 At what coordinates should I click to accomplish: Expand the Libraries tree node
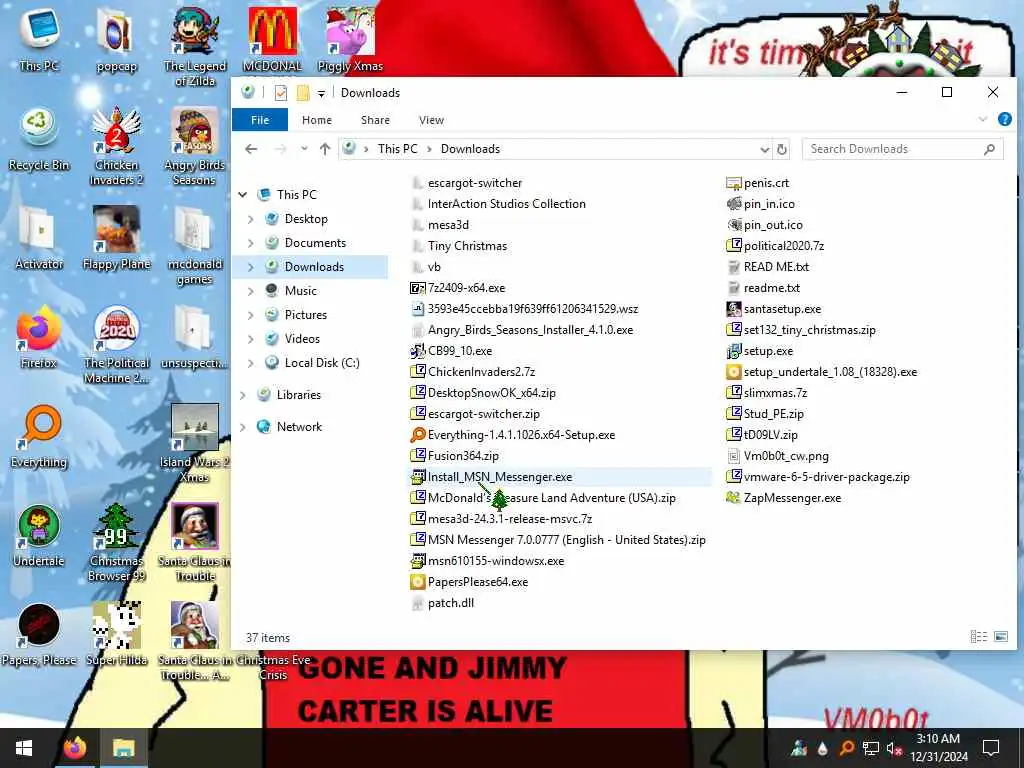(x=243, y=395)
